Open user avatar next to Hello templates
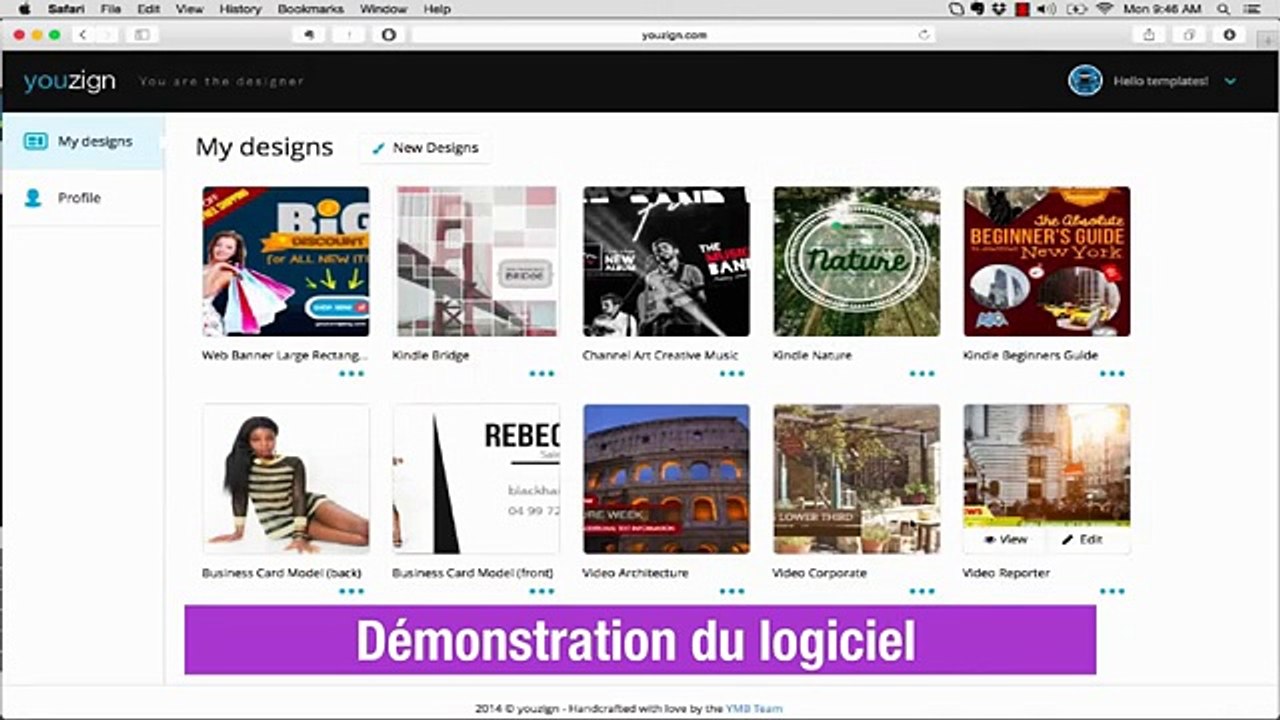The image size is (1280, 720). coord(1085,81)
